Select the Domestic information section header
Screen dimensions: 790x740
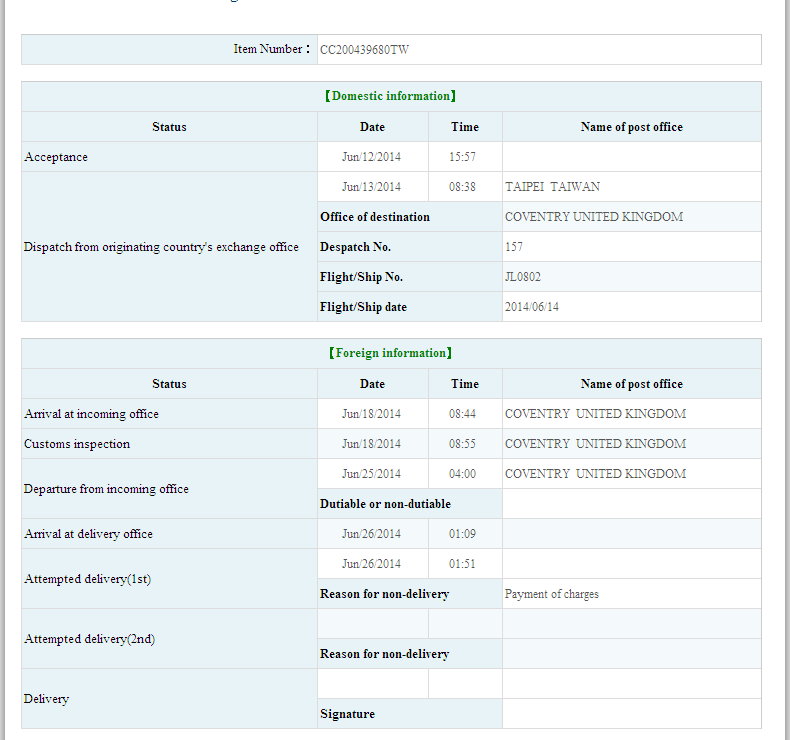[x=391, y=97]
